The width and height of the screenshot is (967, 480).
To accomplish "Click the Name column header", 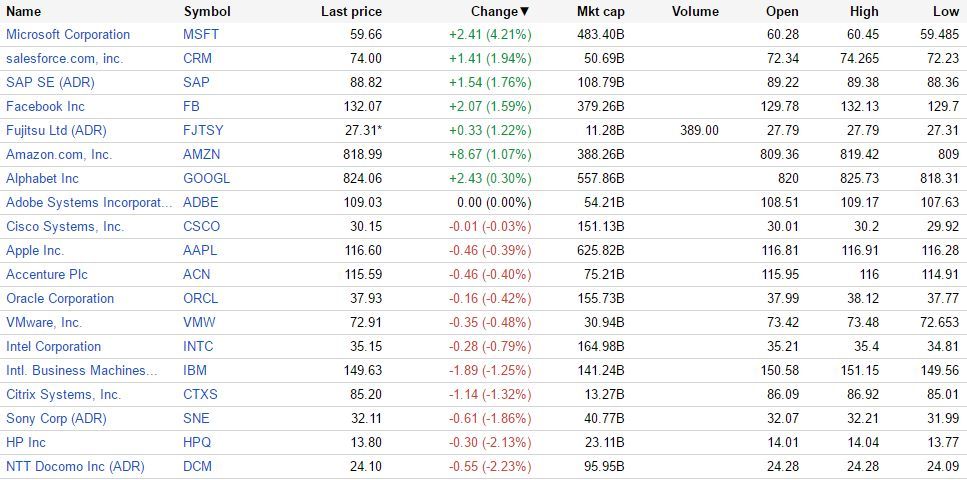I will click(x=24, y=12).
